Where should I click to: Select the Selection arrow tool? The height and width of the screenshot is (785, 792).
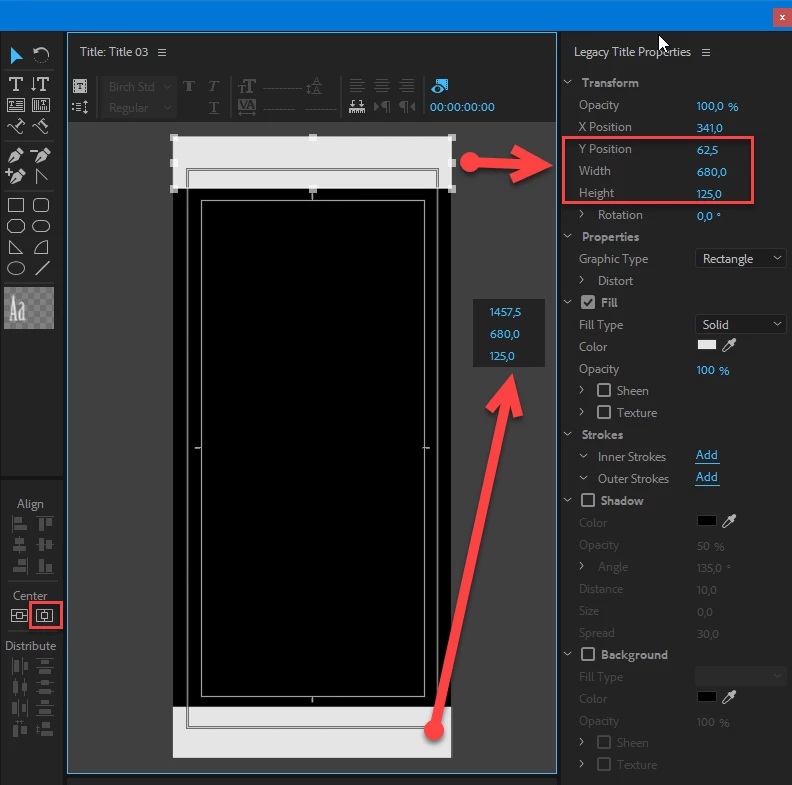16,55
